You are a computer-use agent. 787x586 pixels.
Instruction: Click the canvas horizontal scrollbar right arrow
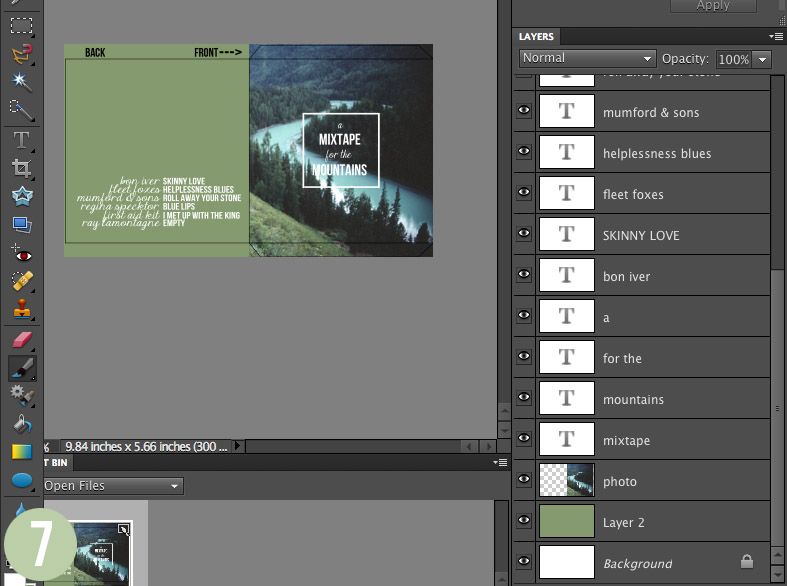click(487, 446)
